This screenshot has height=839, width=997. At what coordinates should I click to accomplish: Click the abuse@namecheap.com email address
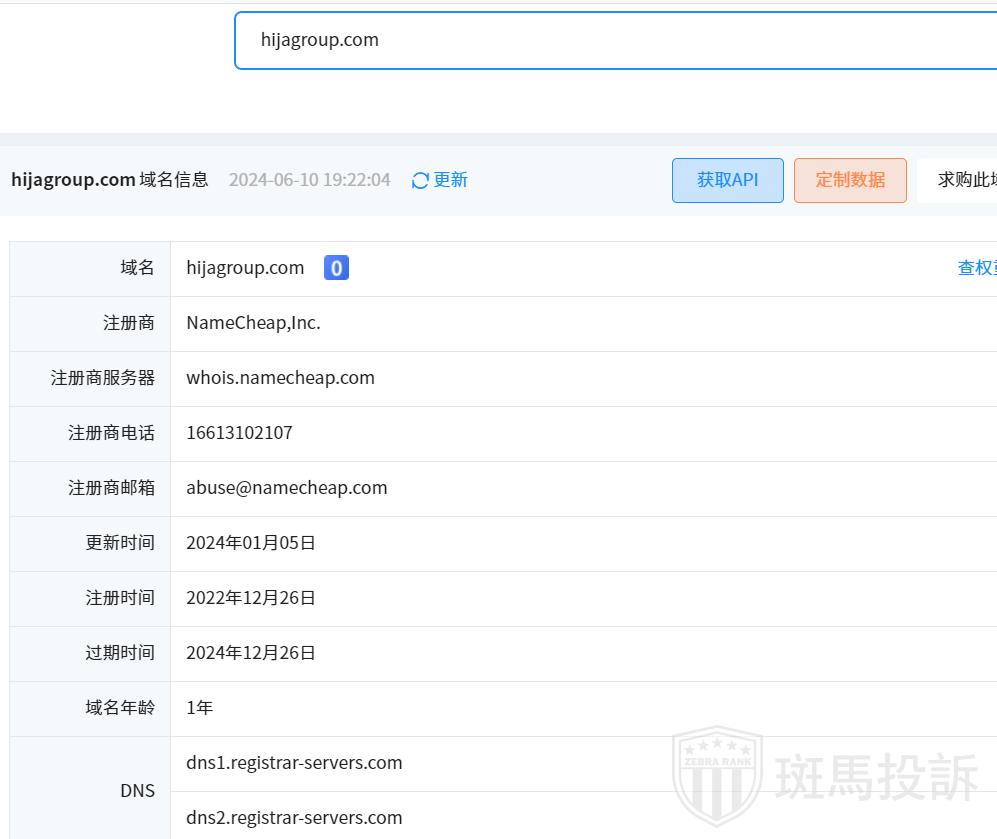286,488
